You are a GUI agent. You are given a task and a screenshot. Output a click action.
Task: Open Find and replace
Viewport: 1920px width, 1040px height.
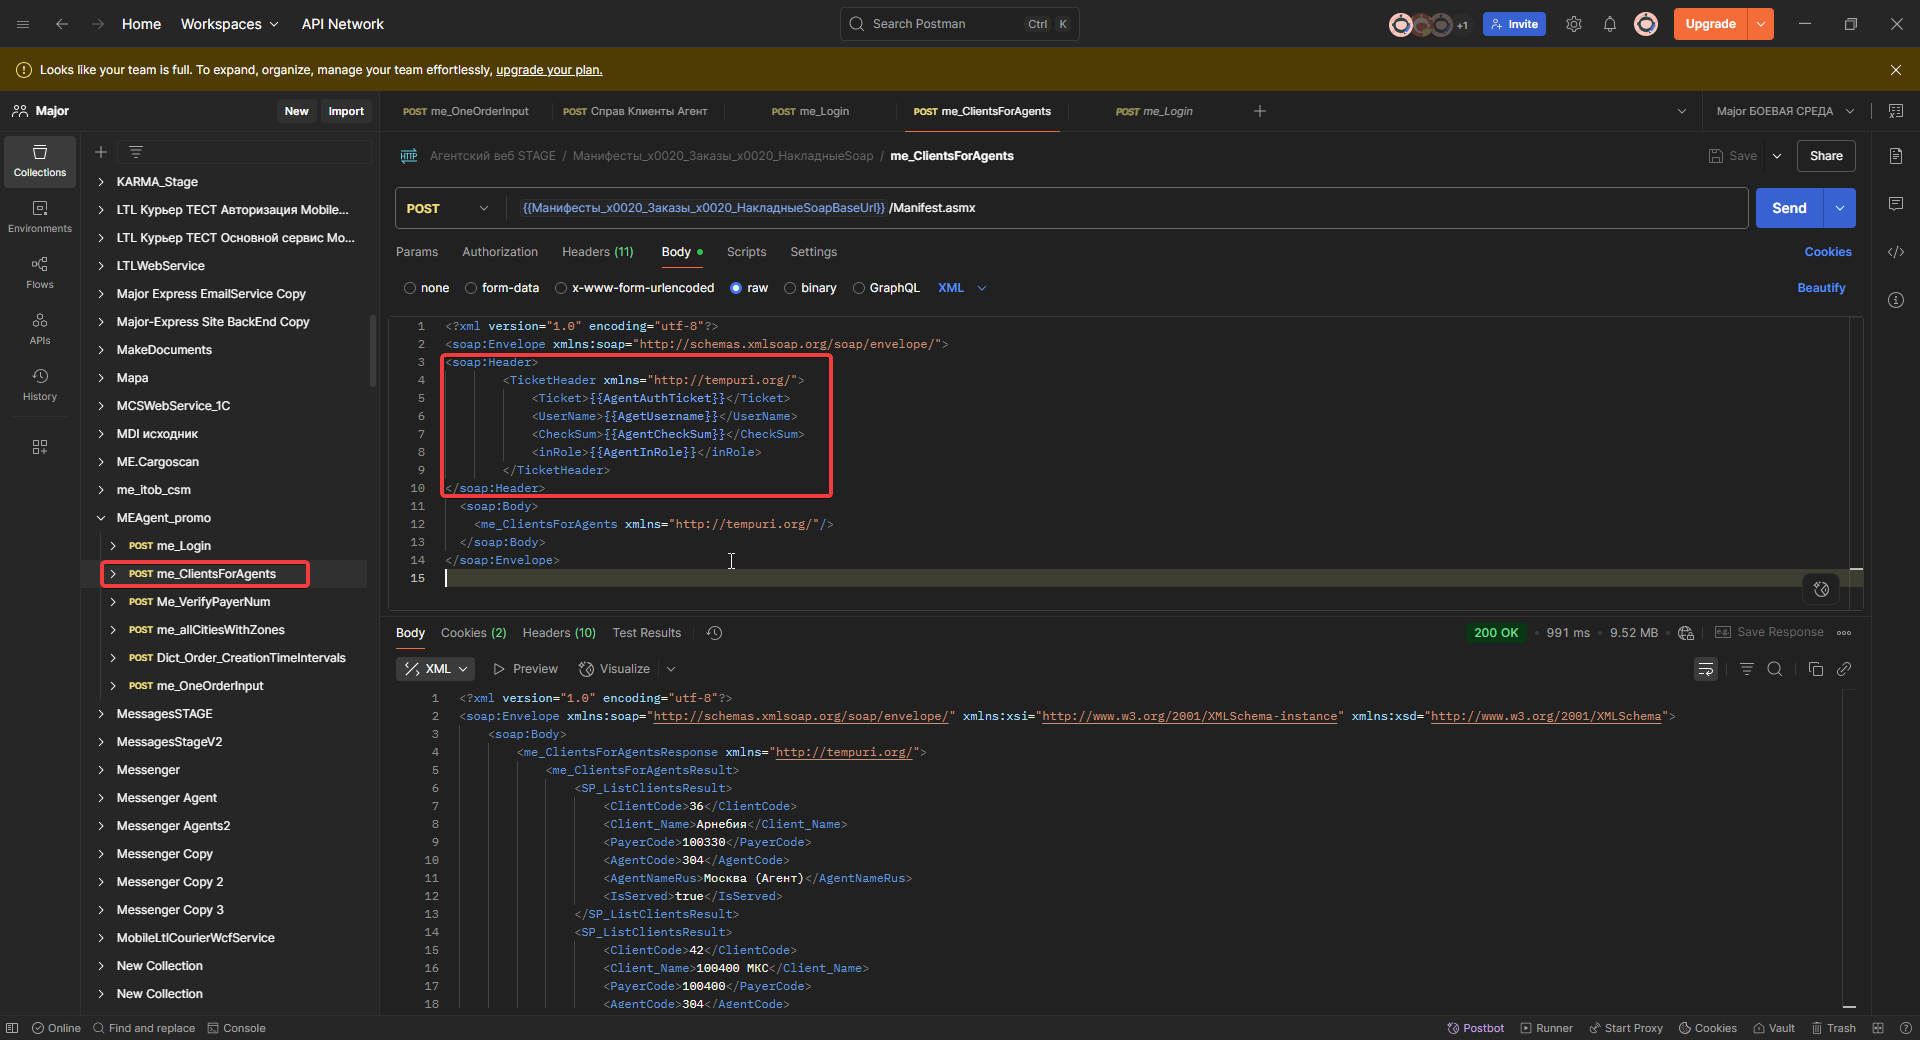[x=144, y=1028]
